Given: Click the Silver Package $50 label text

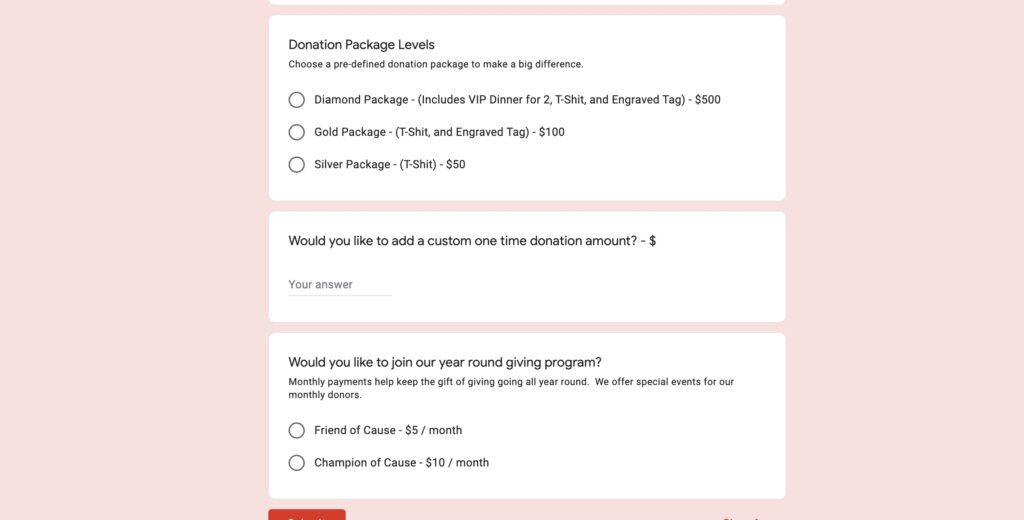Looking at the screenshot, I should tap(389, 164).
